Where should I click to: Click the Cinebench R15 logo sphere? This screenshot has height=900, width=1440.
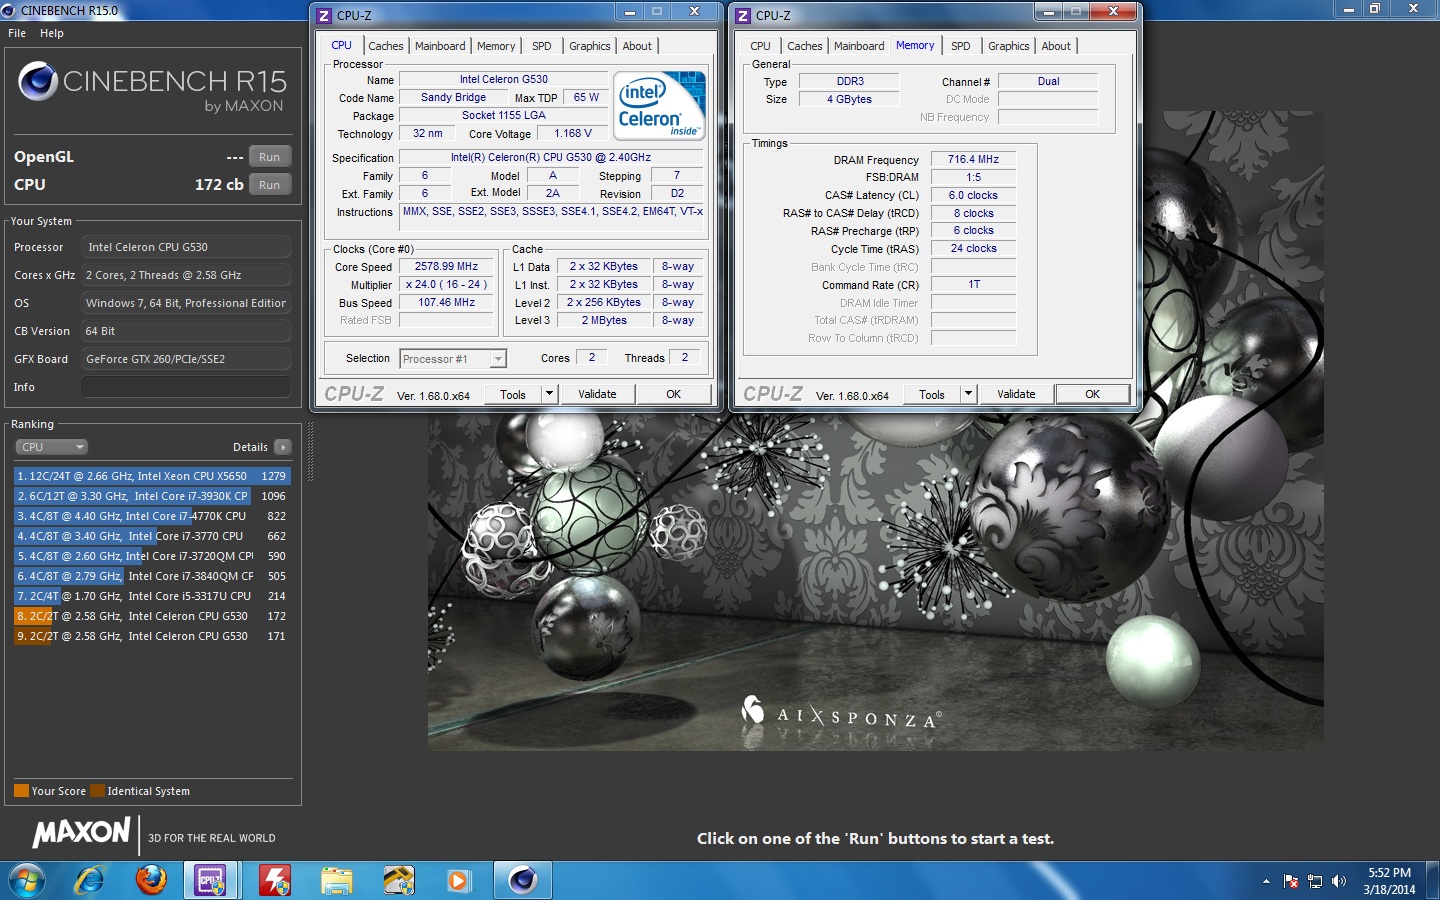point(38,81)
